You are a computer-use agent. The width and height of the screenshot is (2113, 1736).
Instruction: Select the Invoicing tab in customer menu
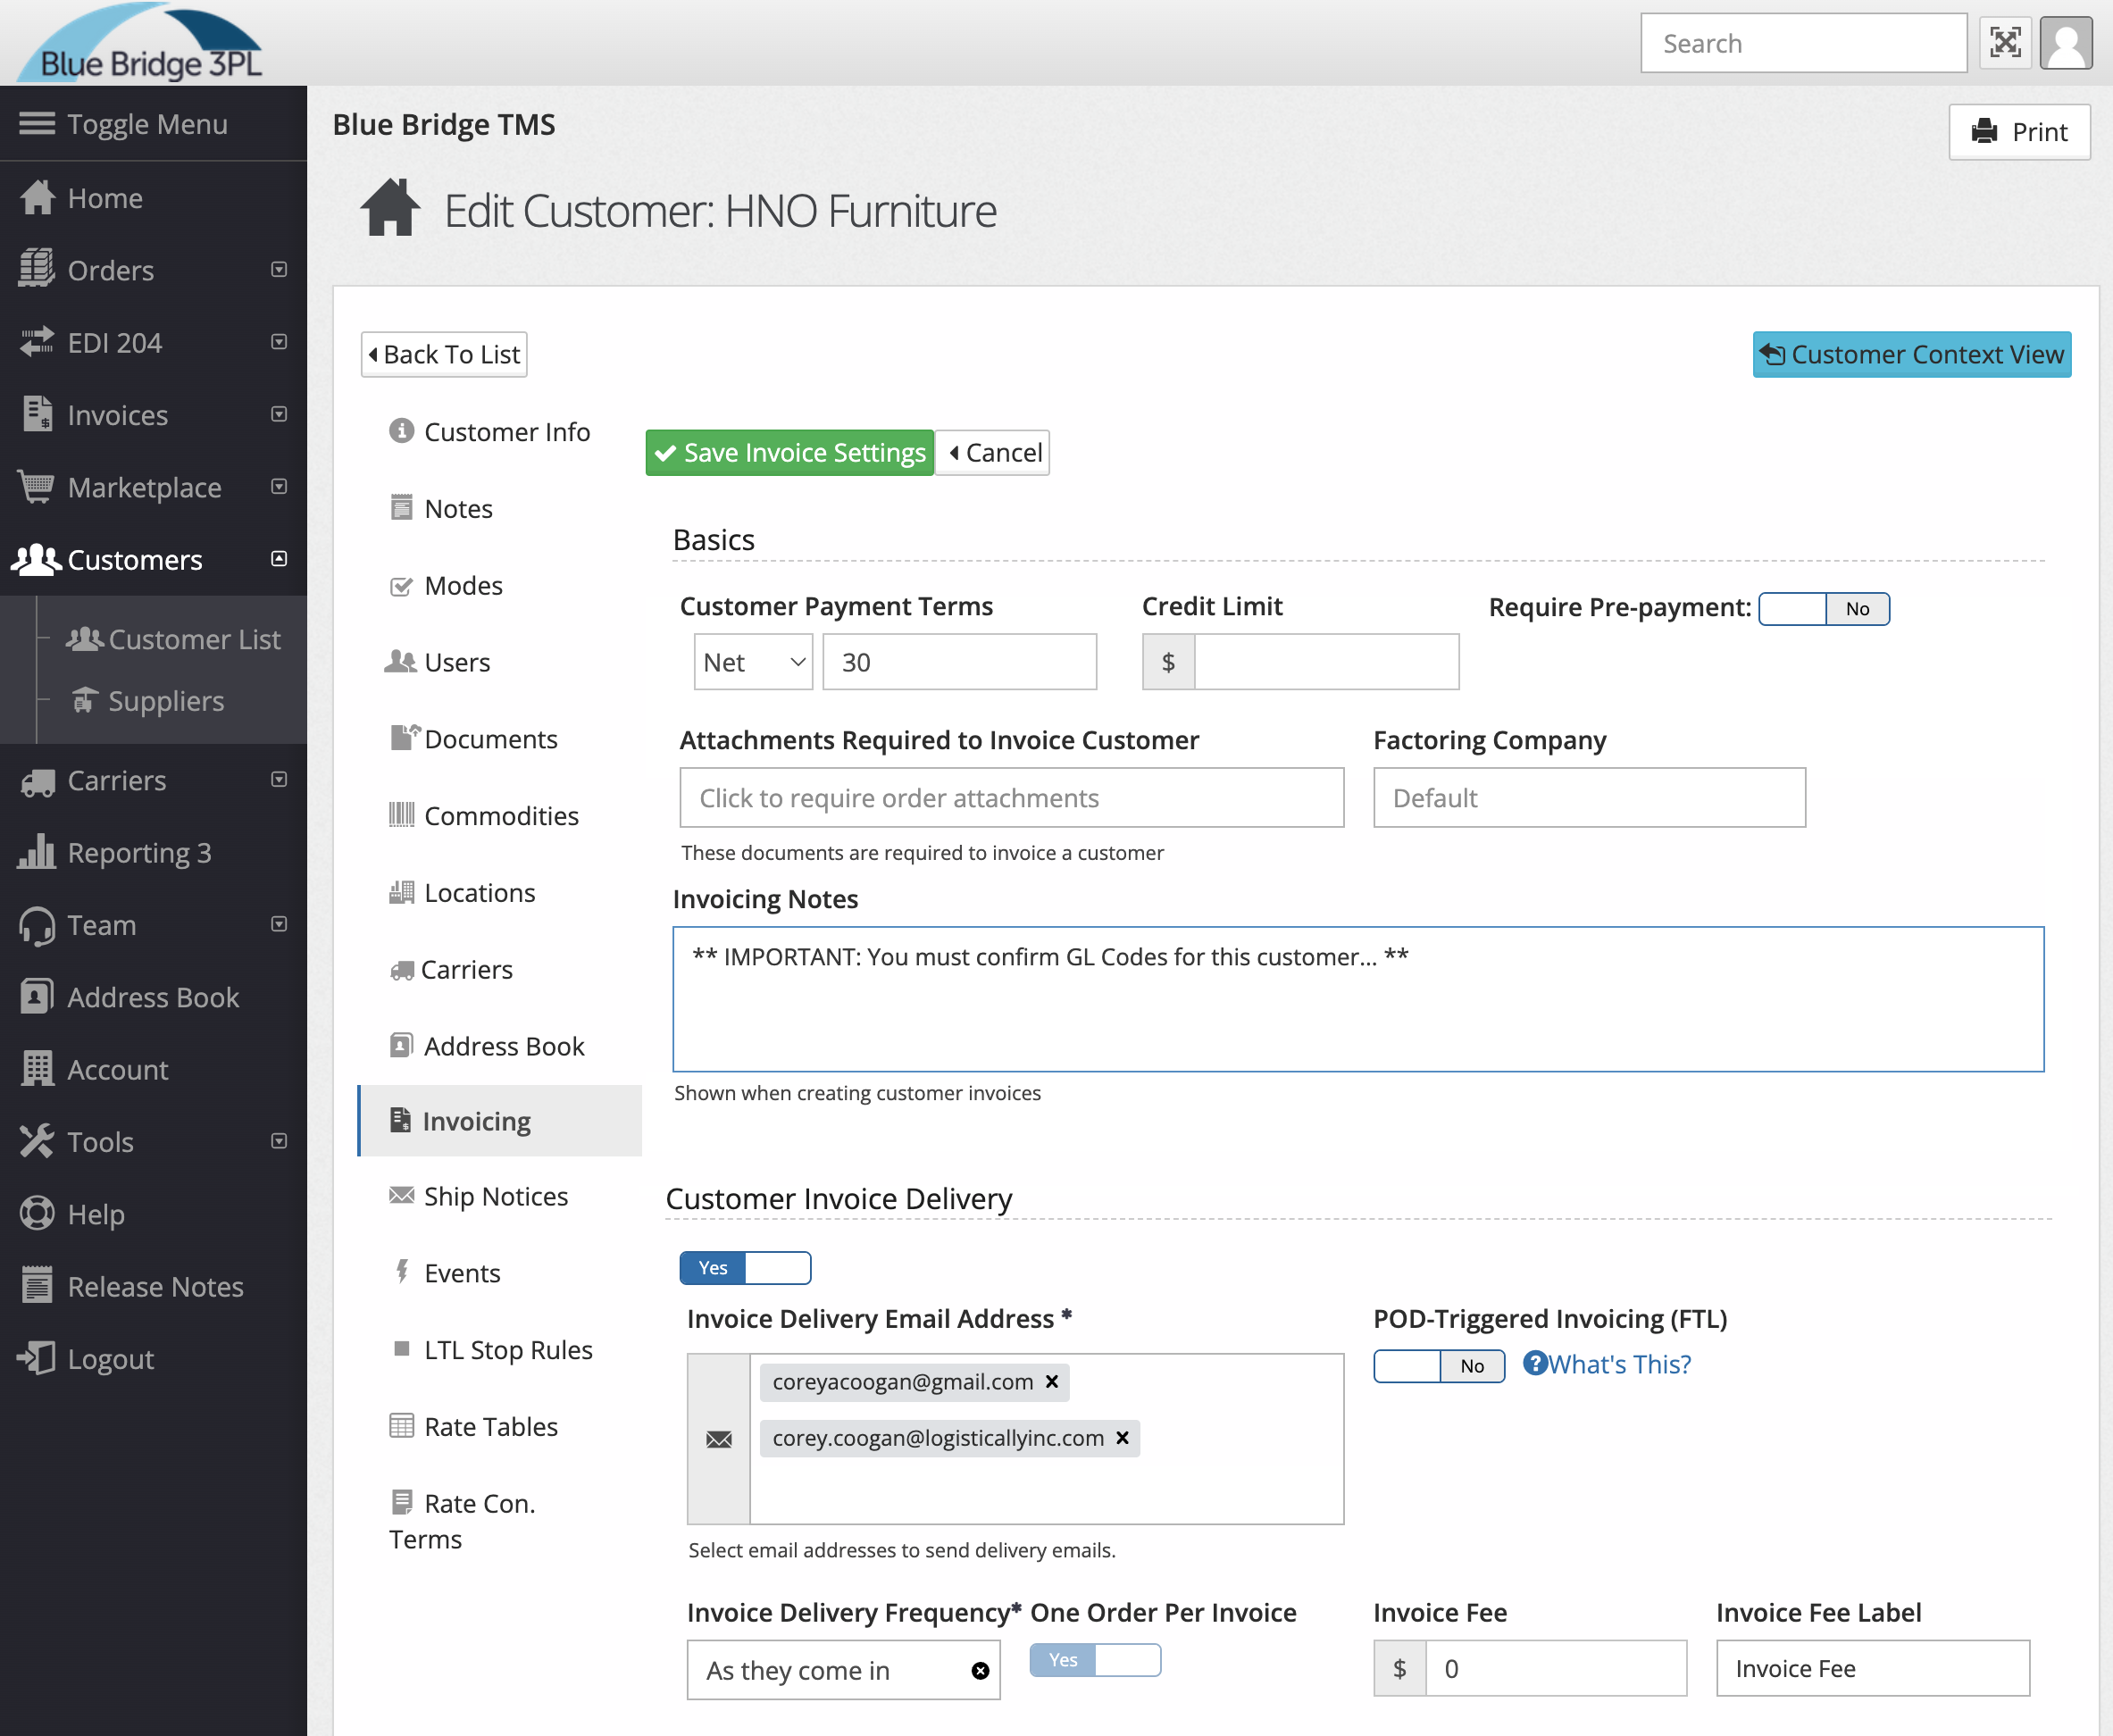click(x=500, y=1121)
